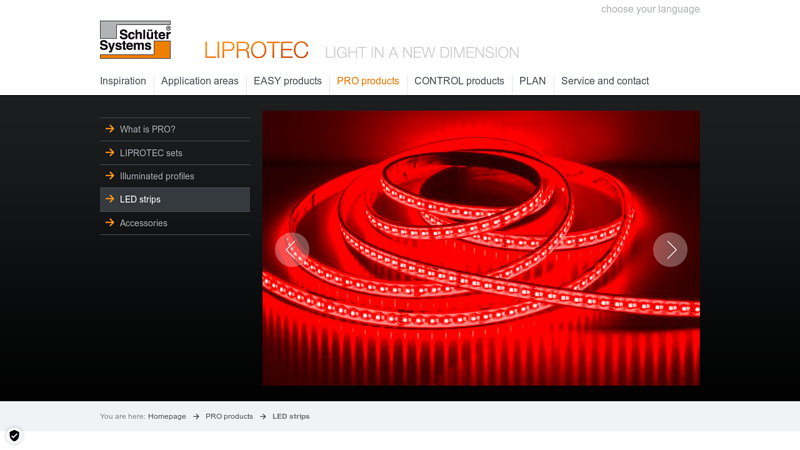Open the What is PRO? sidebar link
This screenshot has height=450, width=800.
[175, 129]
